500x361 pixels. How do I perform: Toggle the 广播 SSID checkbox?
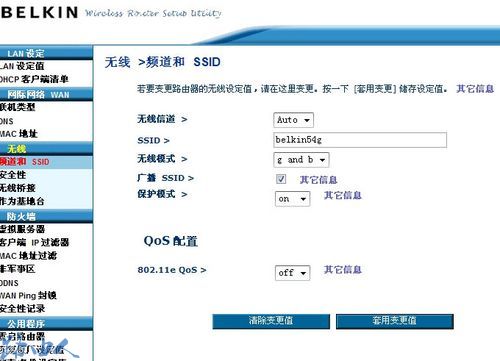click(281, 179)
